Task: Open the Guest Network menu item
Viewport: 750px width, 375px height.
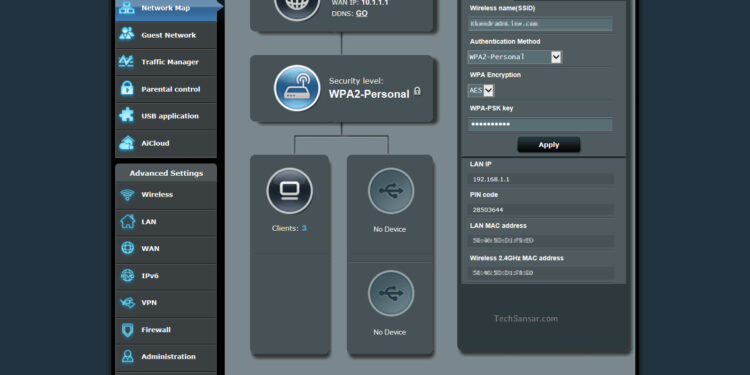Action: click(166, 35)
